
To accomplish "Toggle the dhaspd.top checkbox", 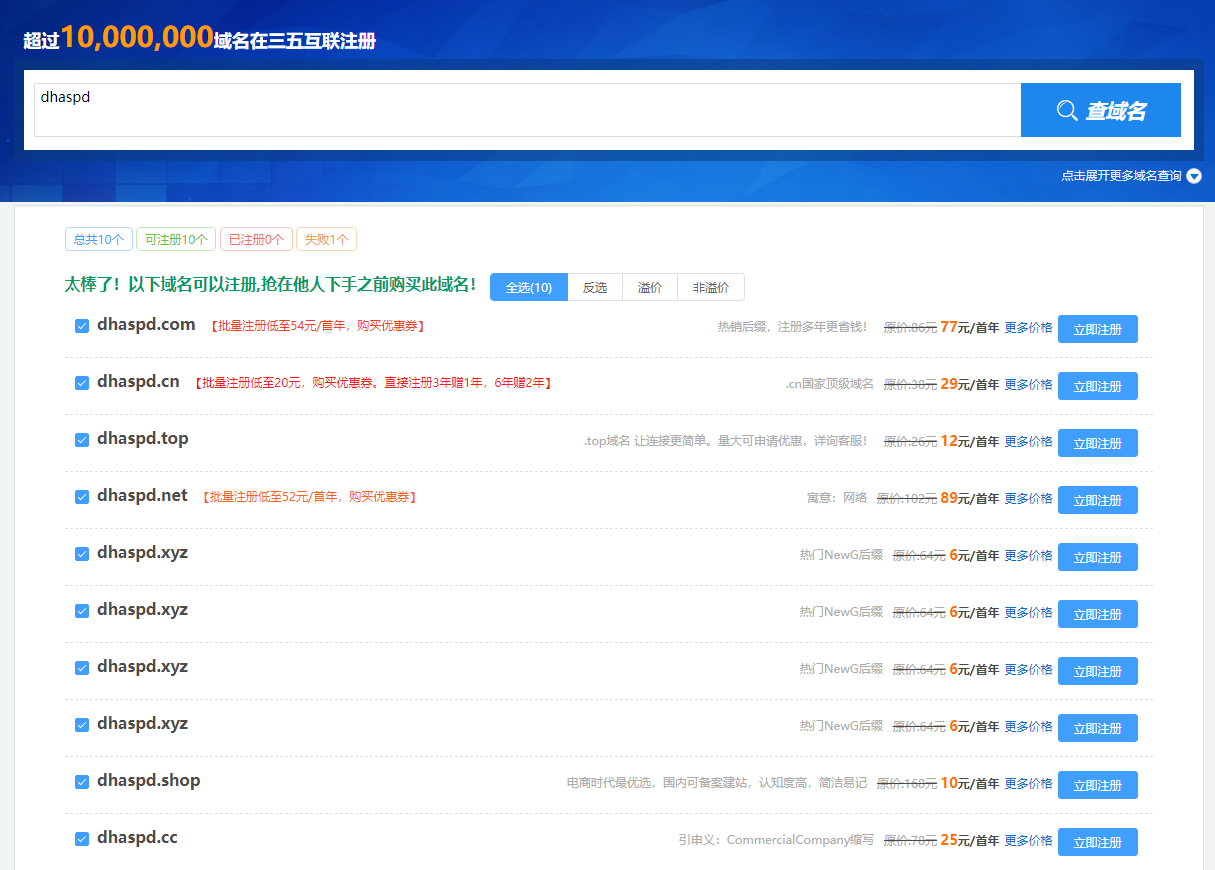I will [x=82, y=440].
